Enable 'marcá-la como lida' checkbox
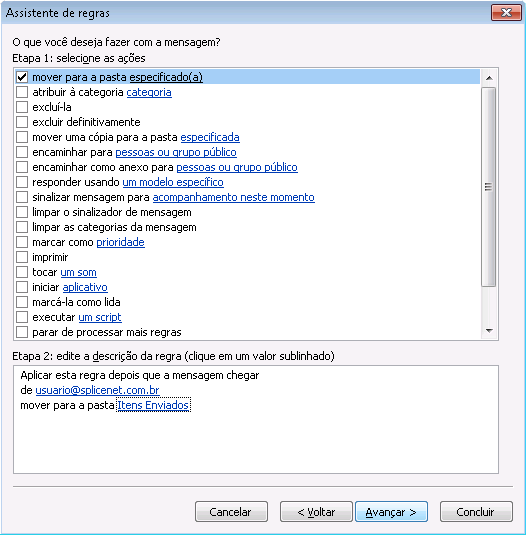Viewport: 526px width, 535px height. point(22,302)
